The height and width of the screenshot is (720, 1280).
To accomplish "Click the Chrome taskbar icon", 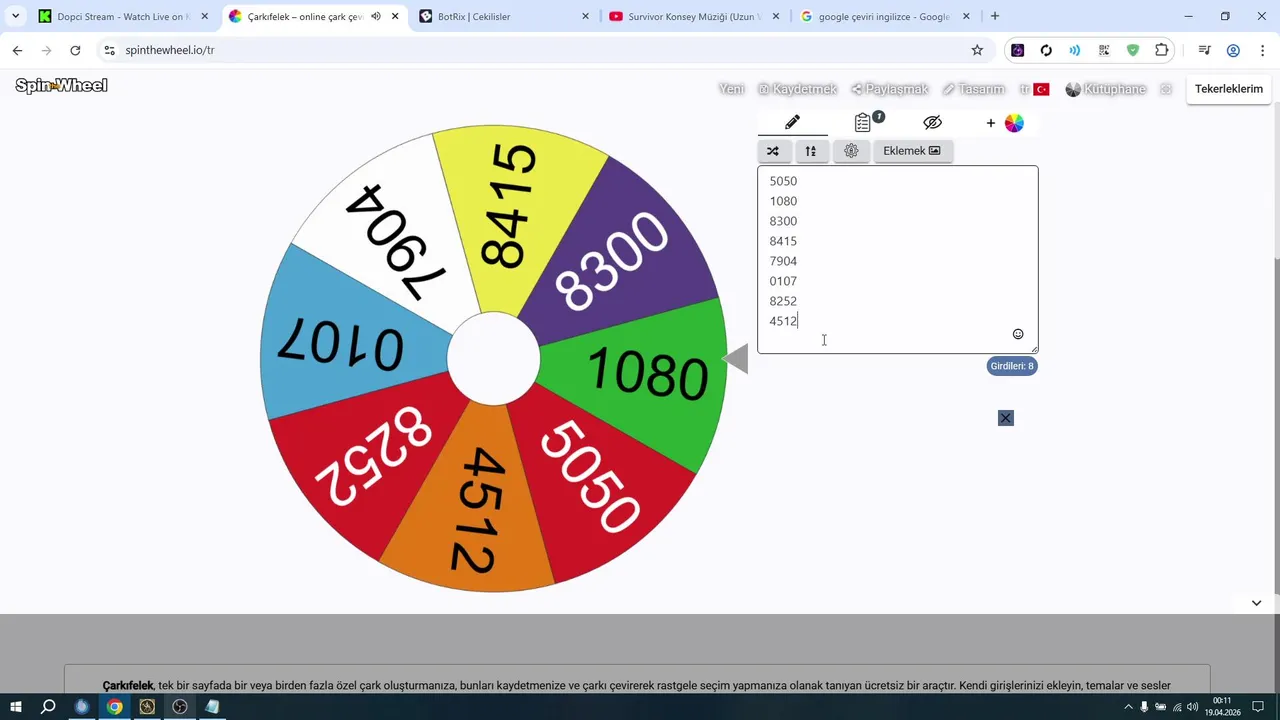I will [x=115, y=707].
